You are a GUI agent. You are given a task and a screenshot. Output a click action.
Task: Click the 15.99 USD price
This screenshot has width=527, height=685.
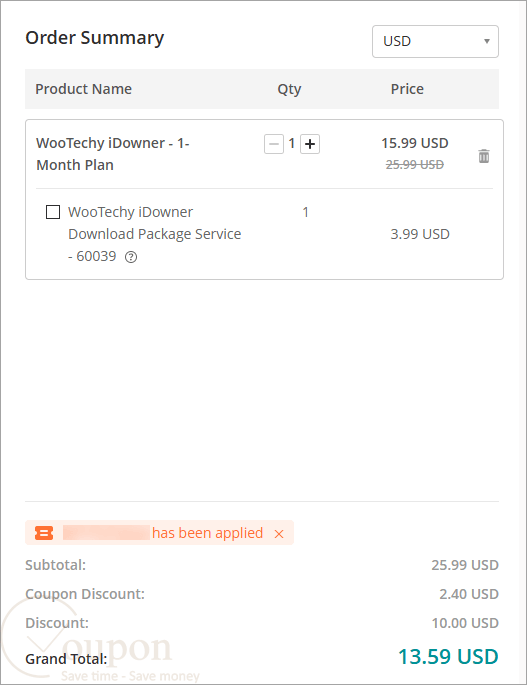click(415, 143)
